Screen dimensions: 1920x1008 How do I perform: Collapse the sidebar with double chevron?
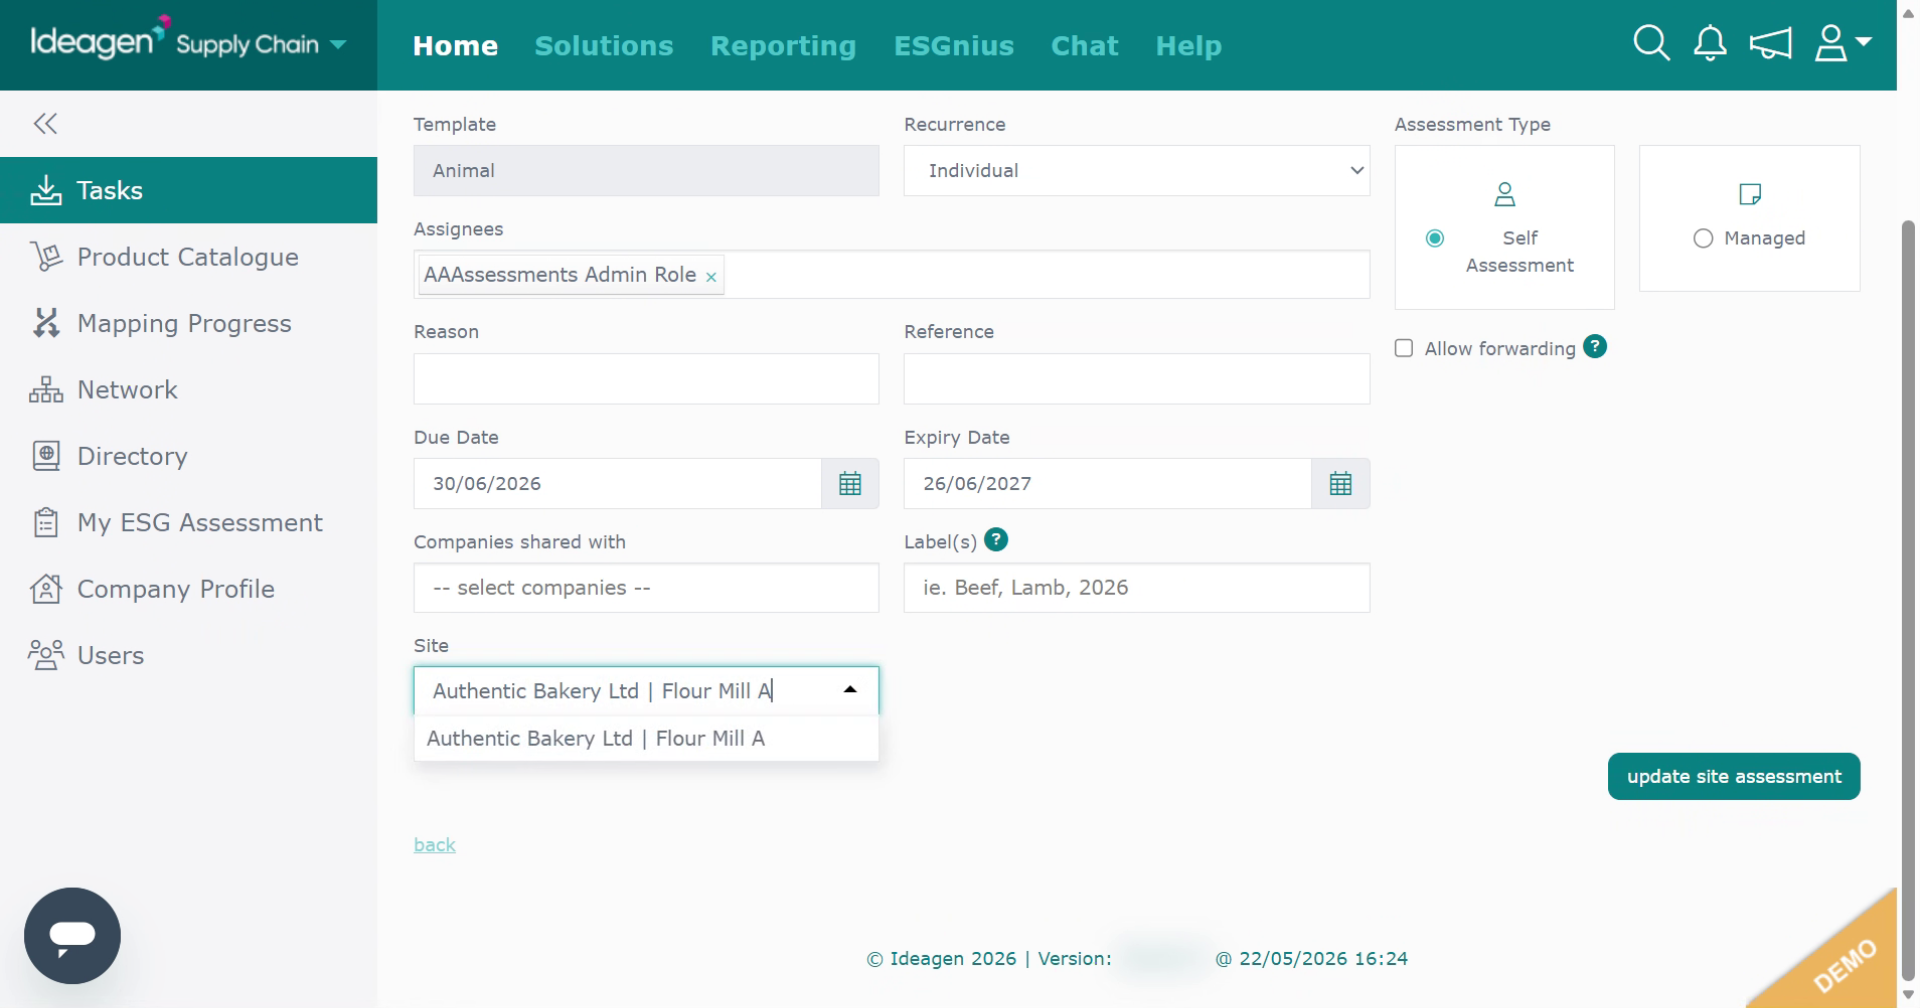pyautogui.click(x=45, y=123)
